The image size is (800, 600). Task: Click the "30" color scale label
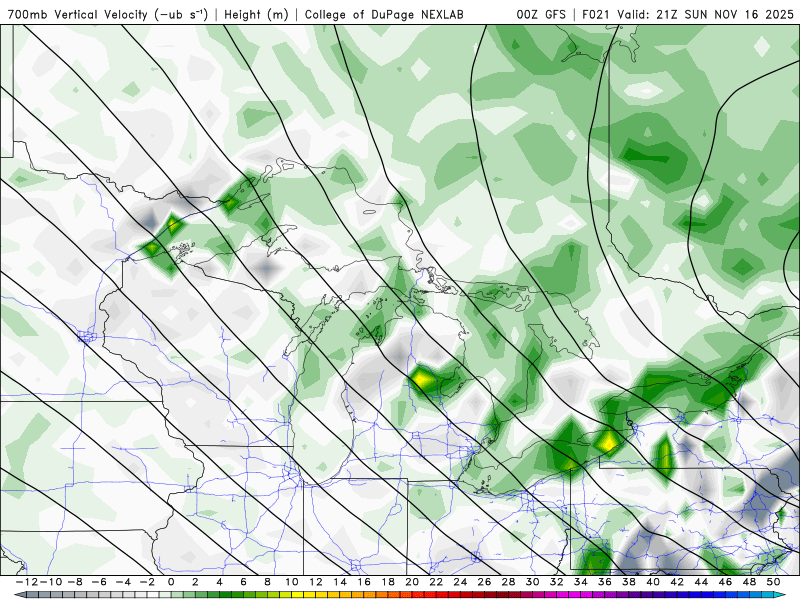click(x=532, y=582)
